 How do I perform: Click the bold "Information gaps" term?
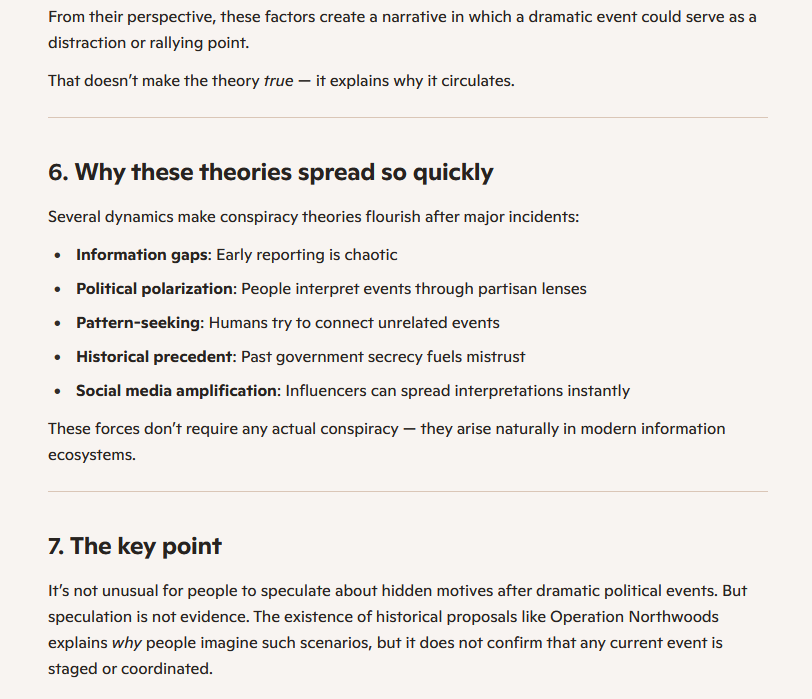coord(142,255)
